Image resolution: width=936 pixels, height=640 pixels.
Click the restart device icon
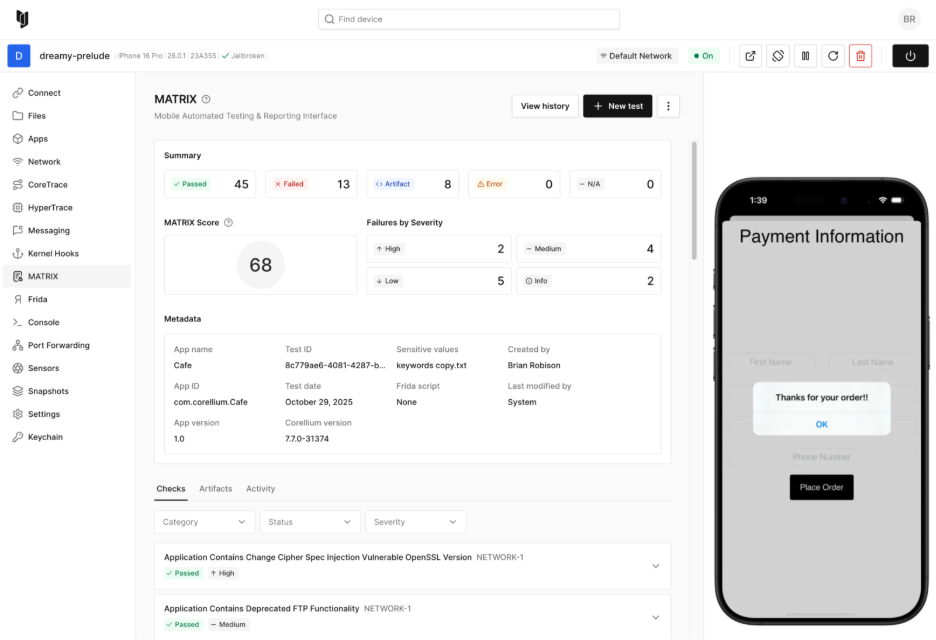[x=832, y=56]
